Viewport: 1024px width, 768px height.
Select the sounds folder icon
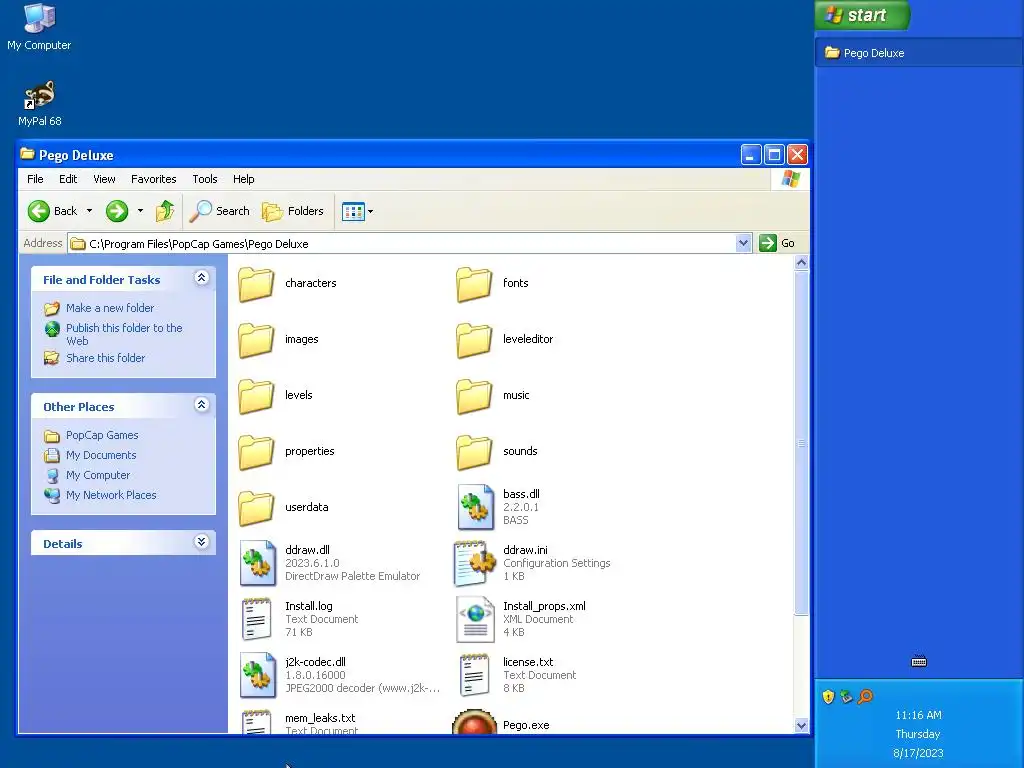coord(473,452)
